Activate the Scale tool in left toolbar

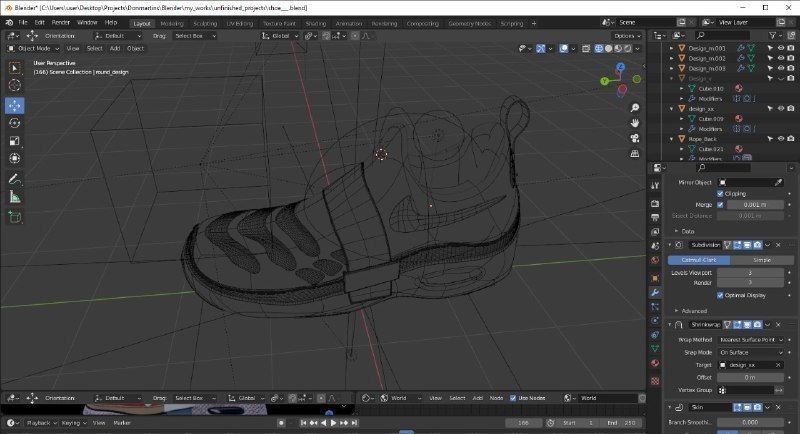coord(15,141)
